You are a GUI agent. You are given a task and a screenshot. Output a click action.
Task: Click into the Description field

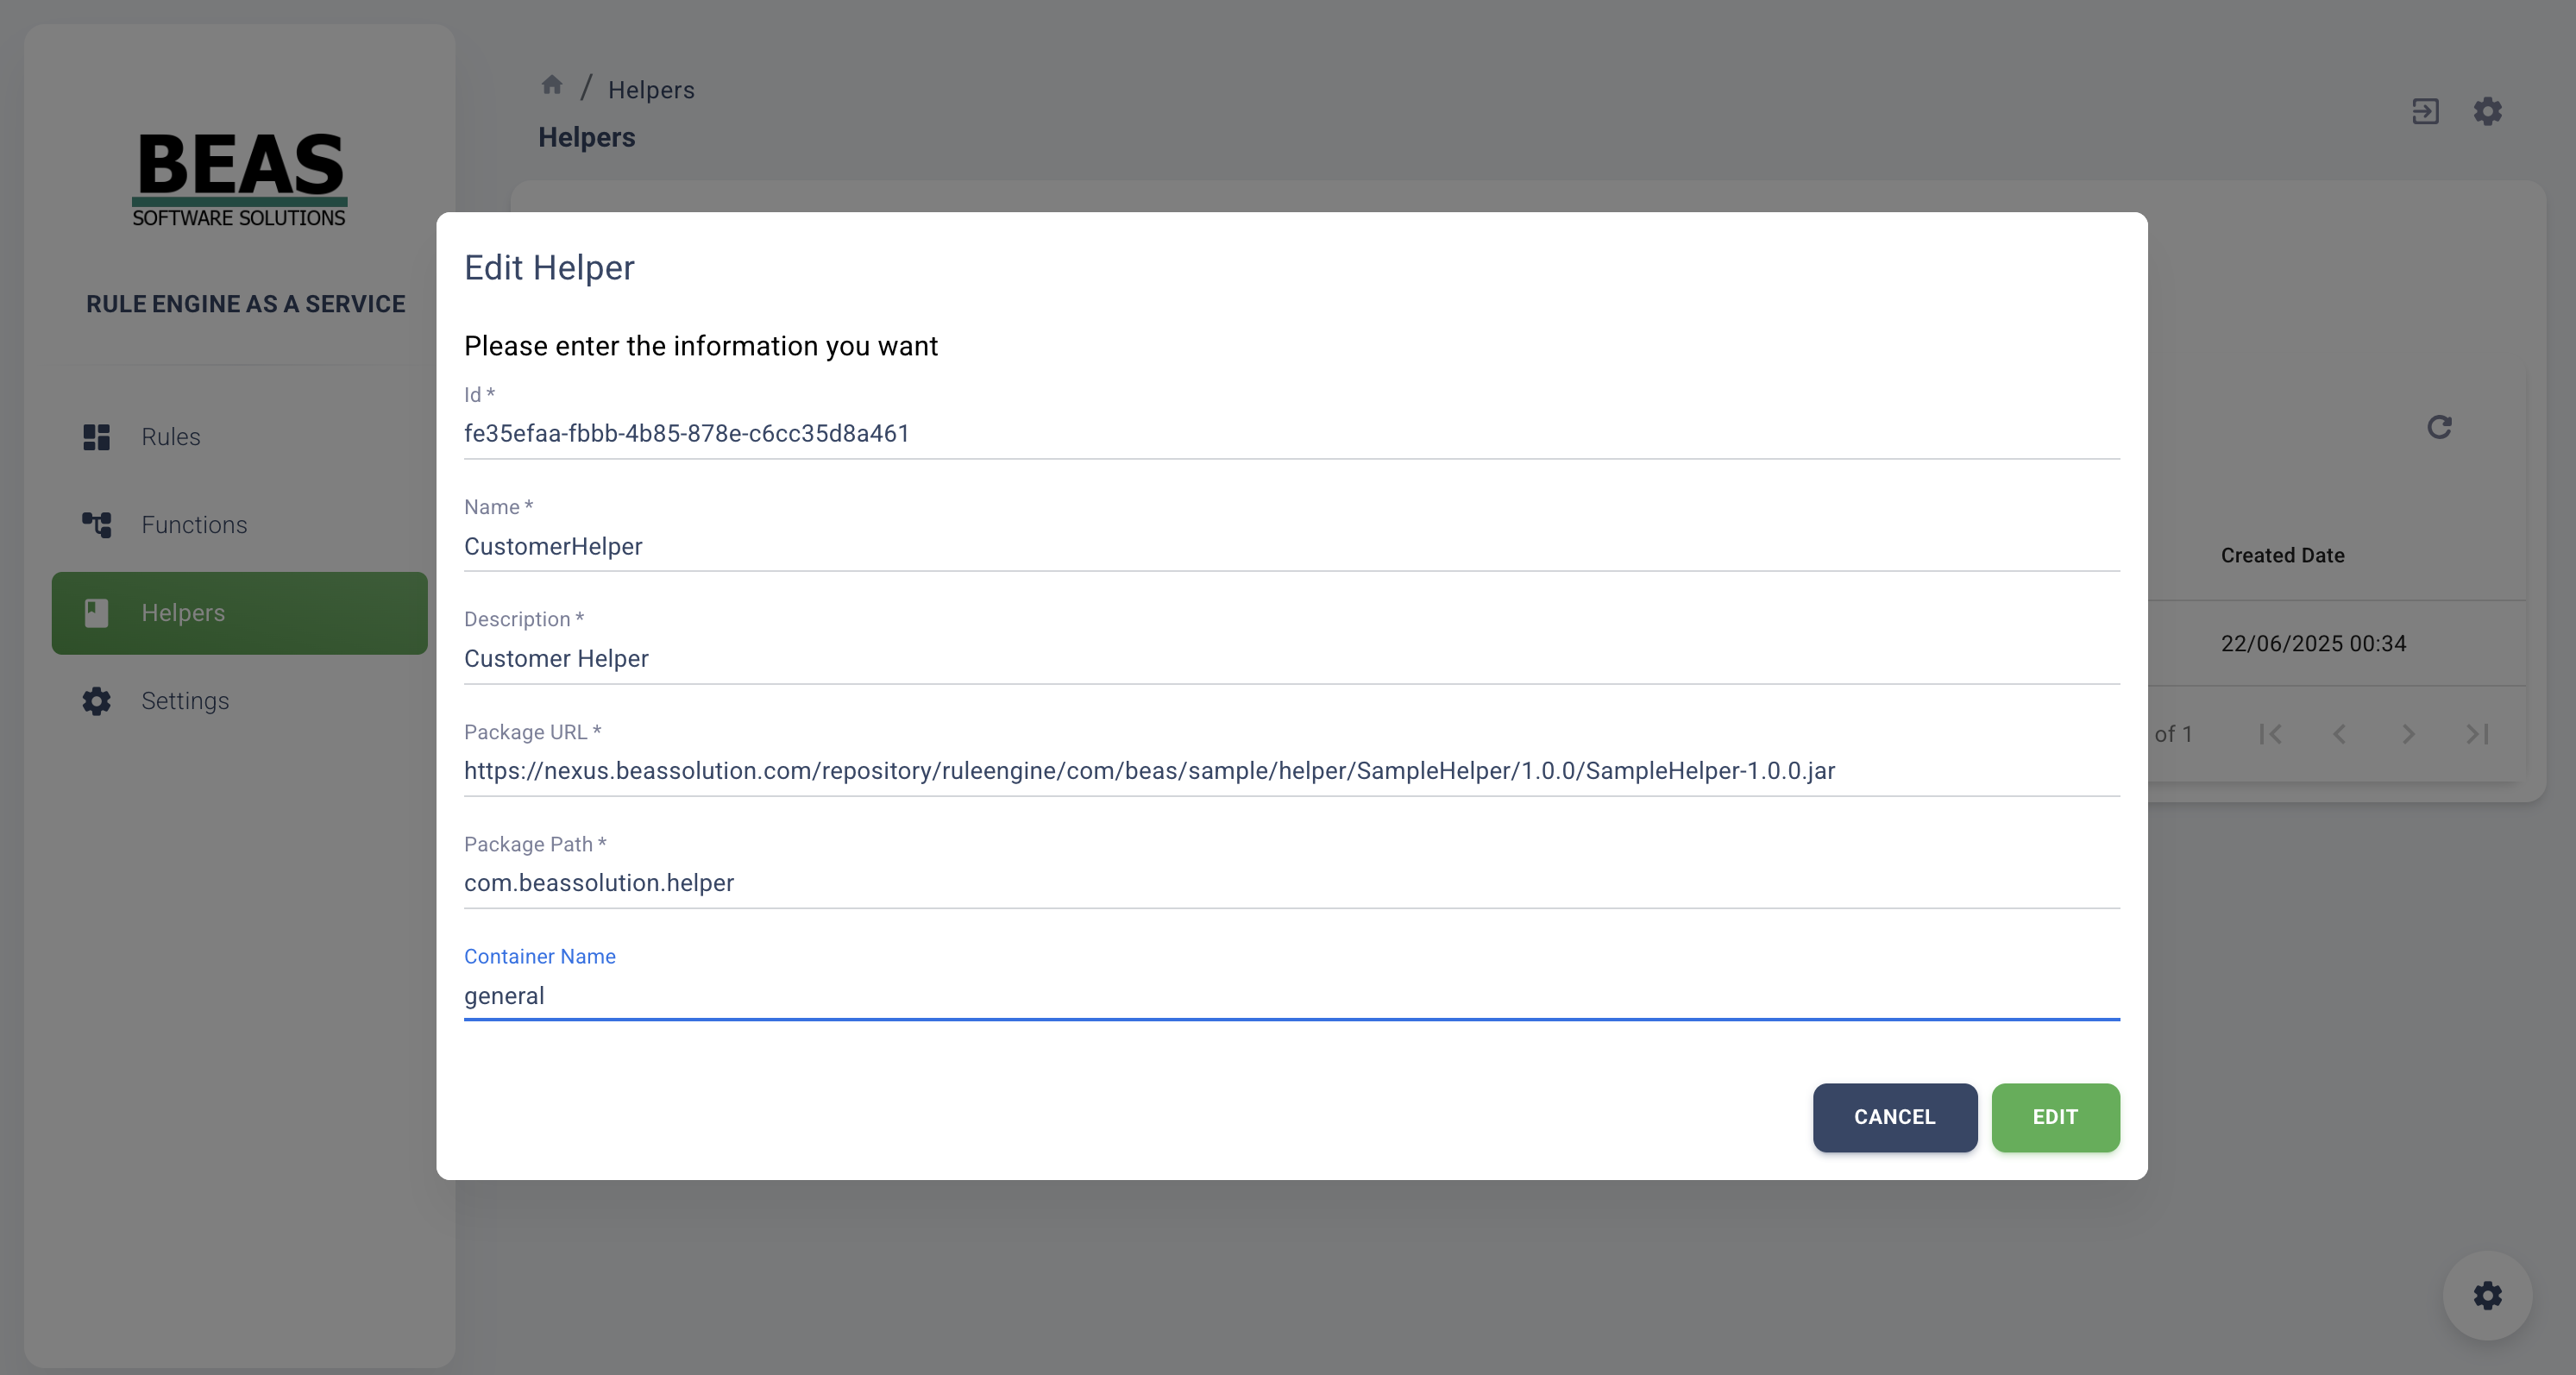1291,658
